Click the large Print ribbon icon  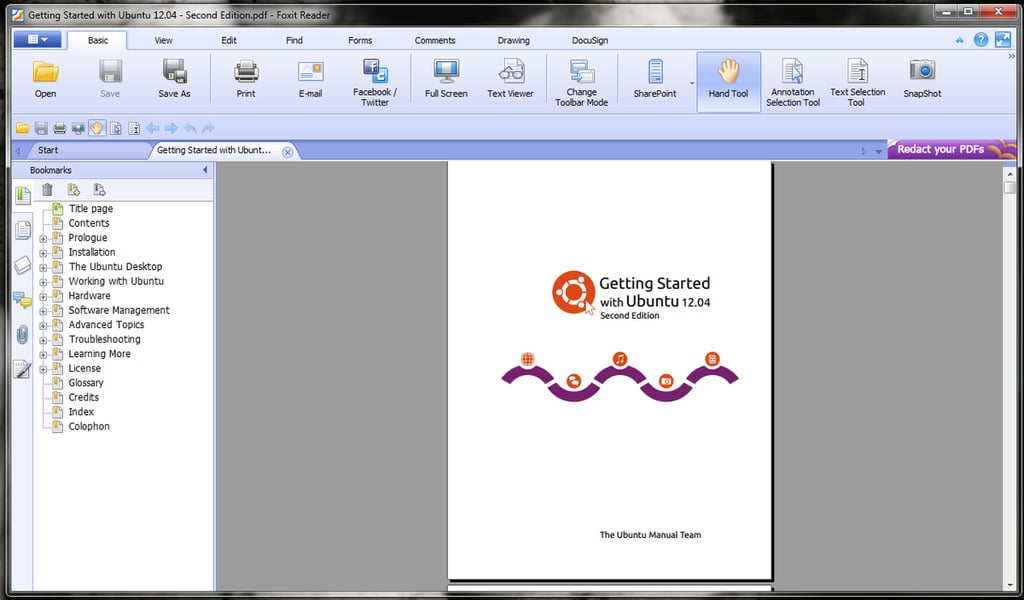click(x=246, y=79)
